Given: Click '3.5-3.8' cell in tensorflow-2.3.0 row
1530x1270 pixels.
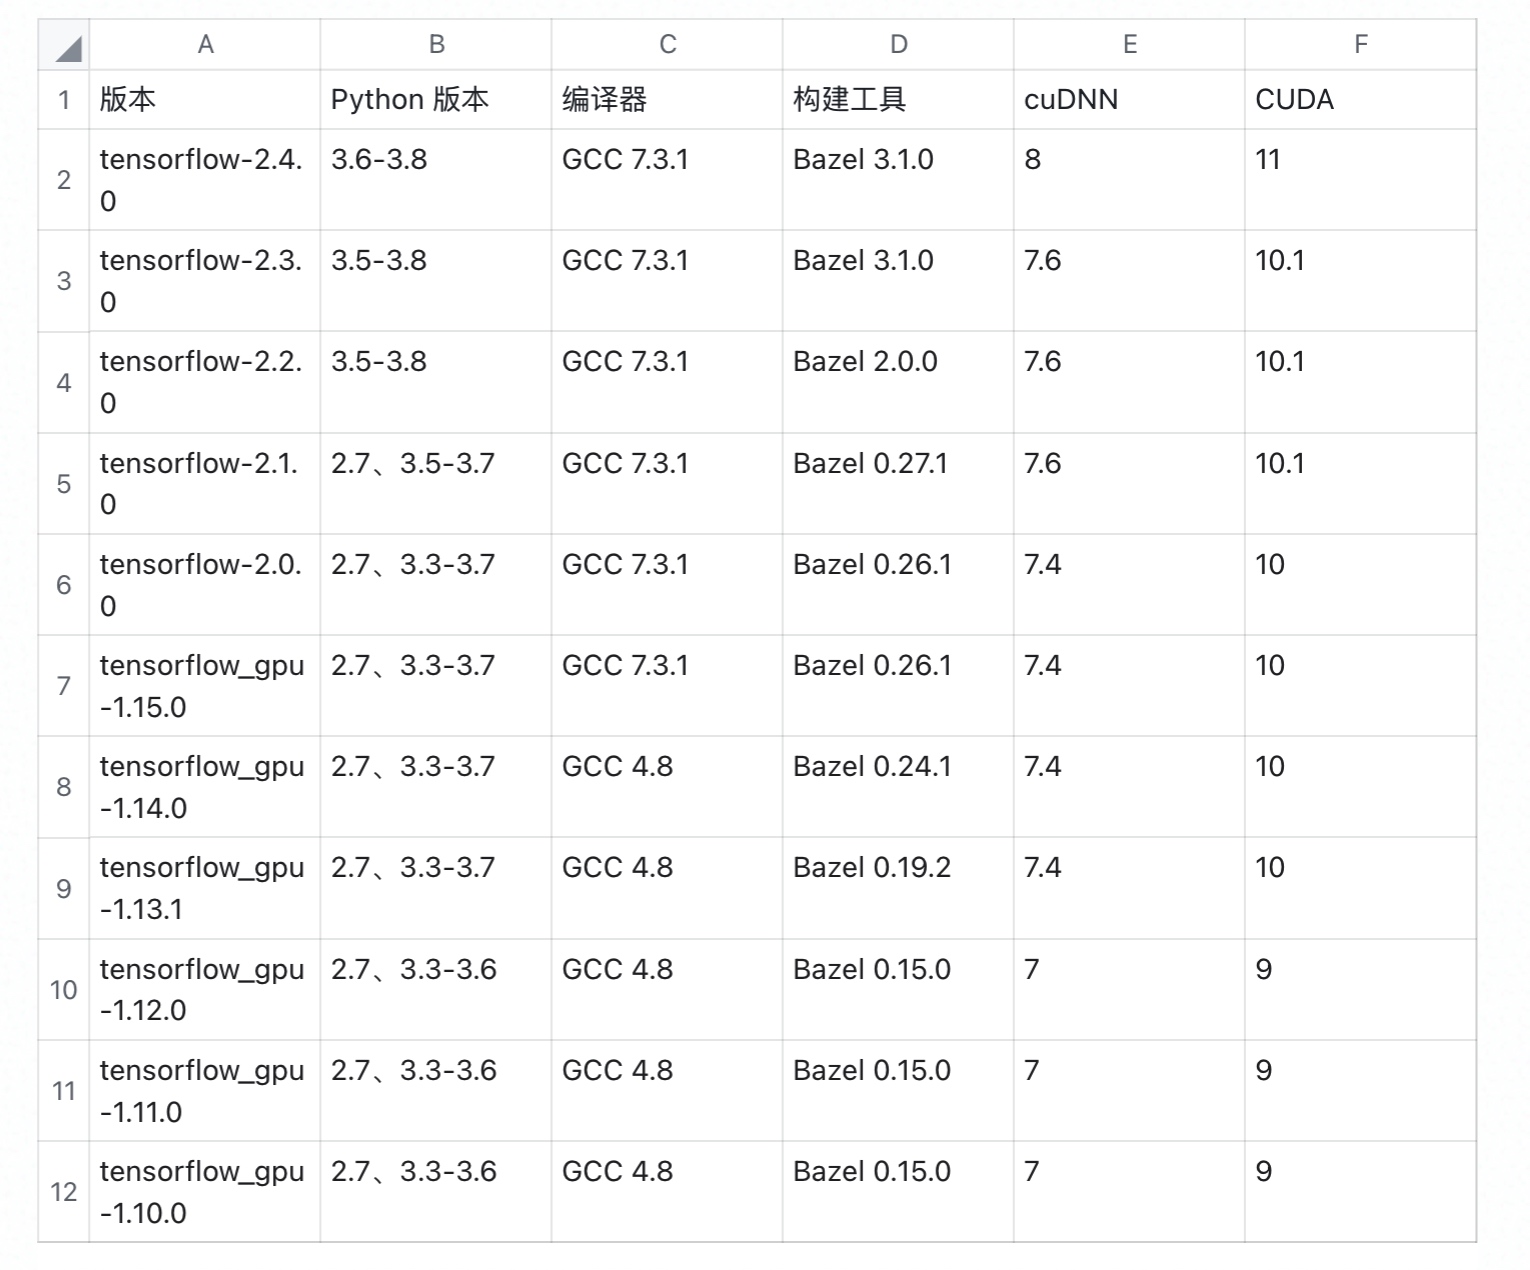Looking at the screenshot, I should tap(436, 281).
